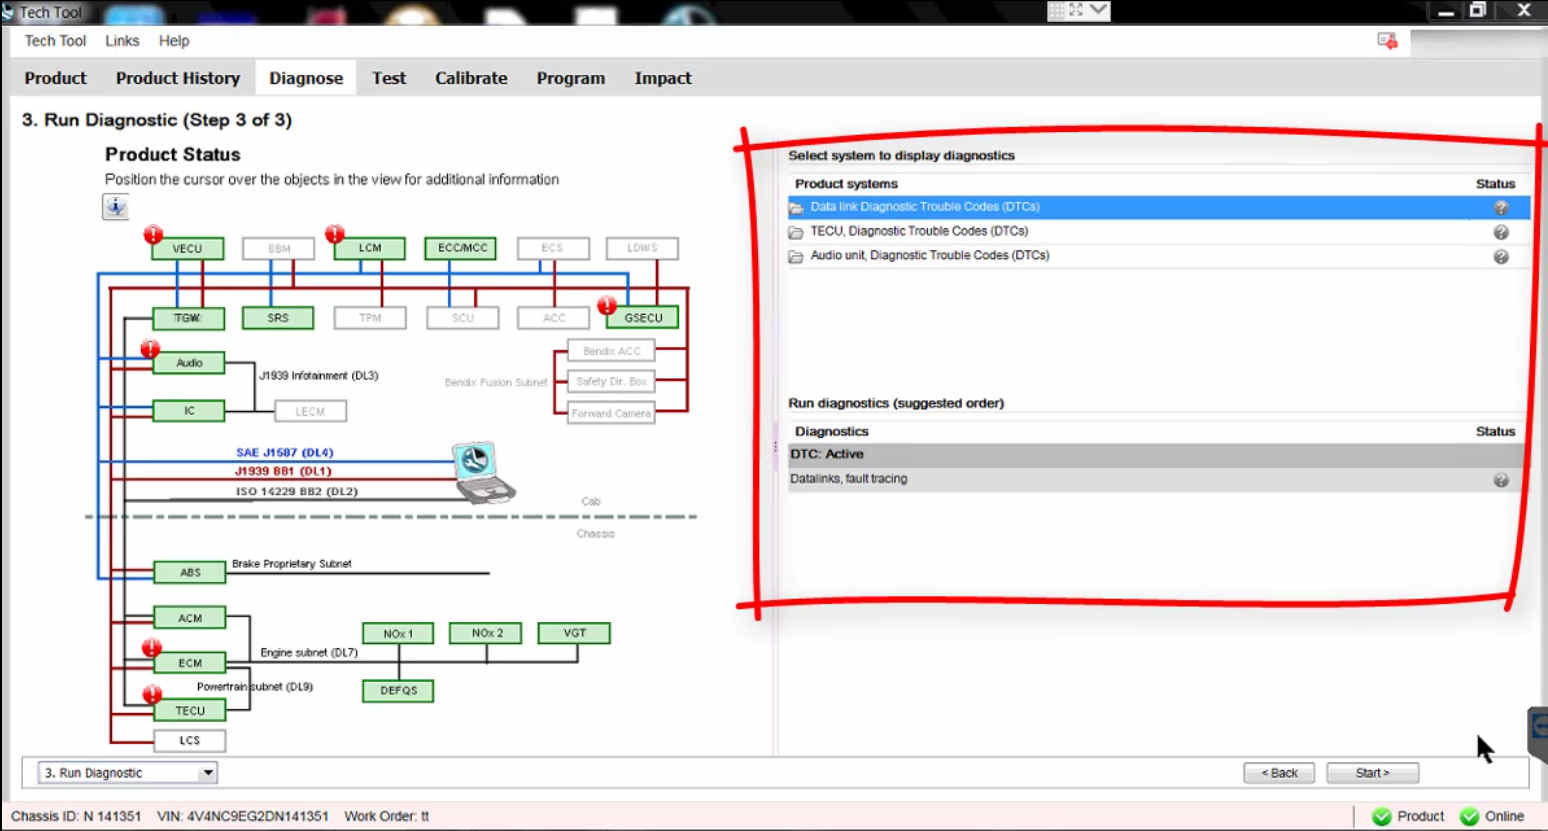
Task: Click the fault marker on VECU
Action: coord(153,235)
